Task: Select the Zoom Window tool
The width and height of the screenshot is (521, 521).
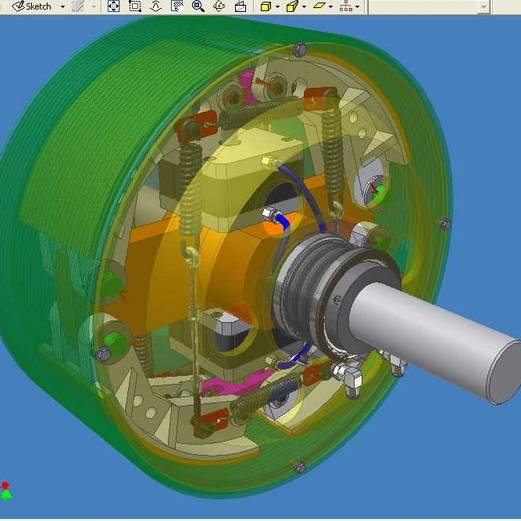Action: pos(135,6)
